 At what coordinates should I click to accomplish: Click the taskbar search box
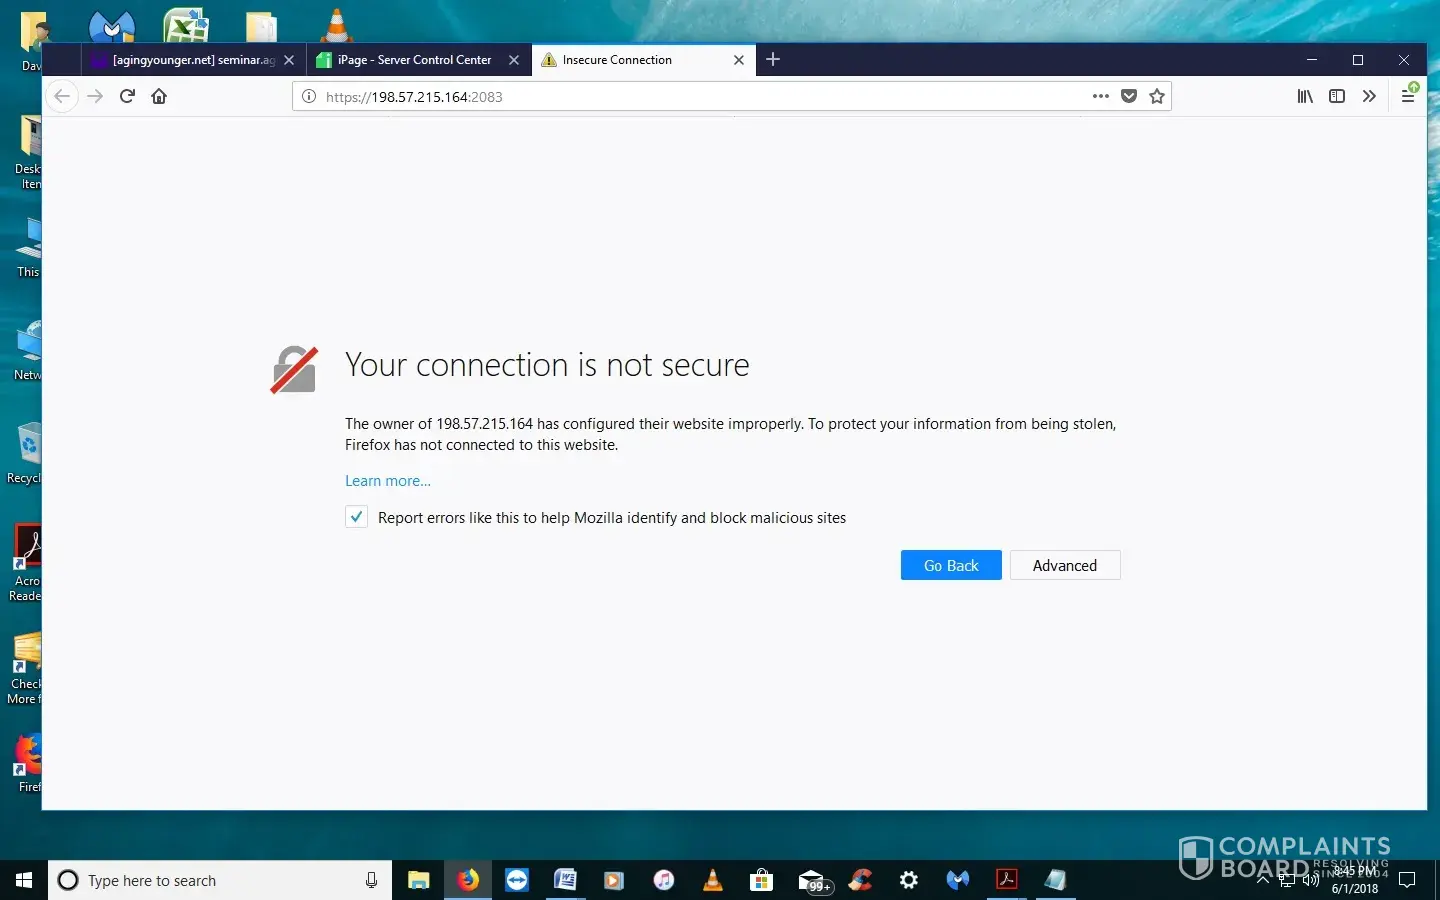220,880
